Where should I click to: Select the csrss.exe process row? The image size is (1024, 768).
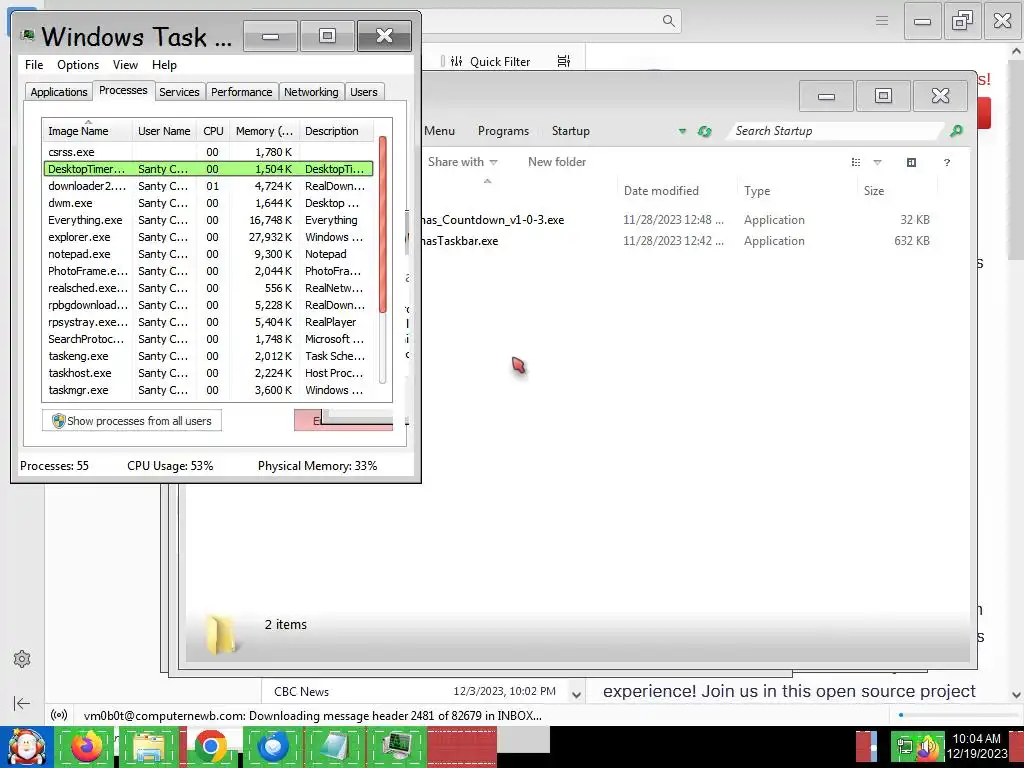point(209,152)
